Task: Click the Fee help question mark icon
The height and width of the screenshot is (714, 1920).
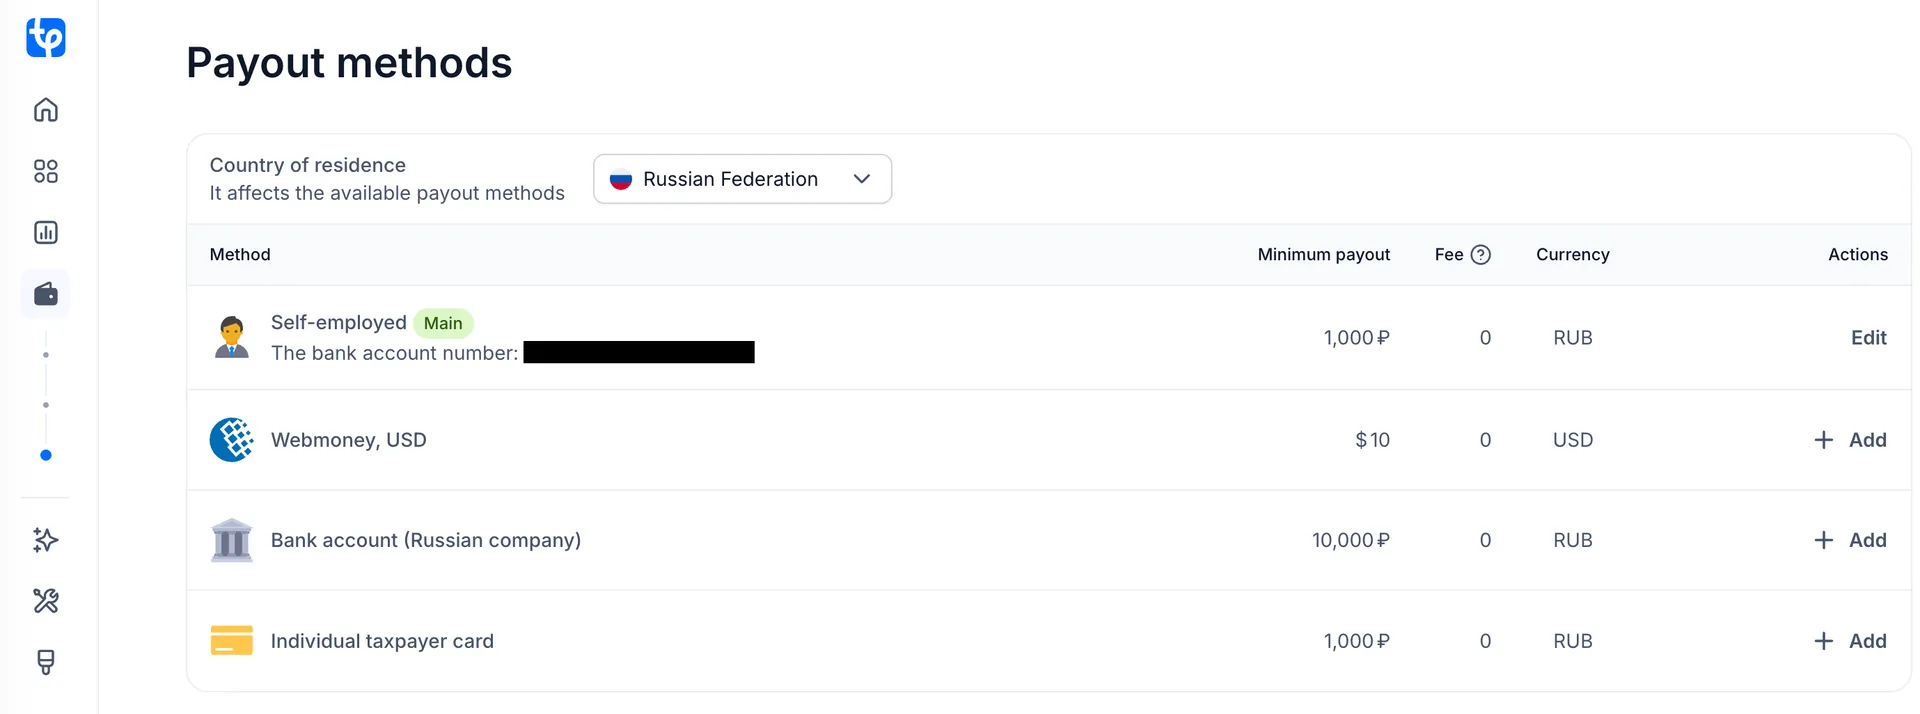Action: tap(1481, 255)
